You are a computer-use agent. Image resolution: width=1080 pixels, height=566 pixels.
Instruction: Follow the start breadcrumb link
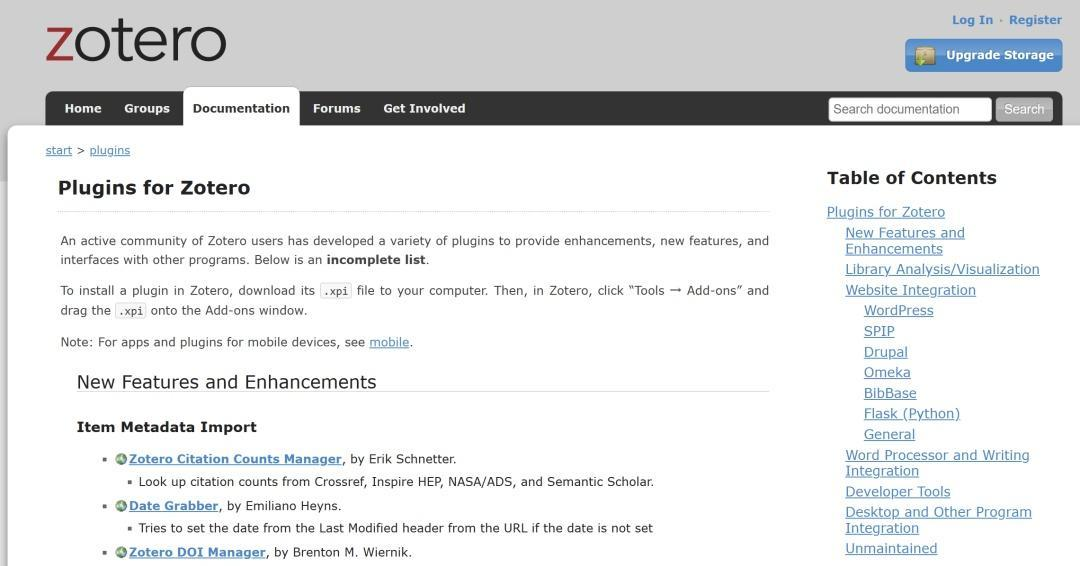pyautogui.click(x=59, y=150)
